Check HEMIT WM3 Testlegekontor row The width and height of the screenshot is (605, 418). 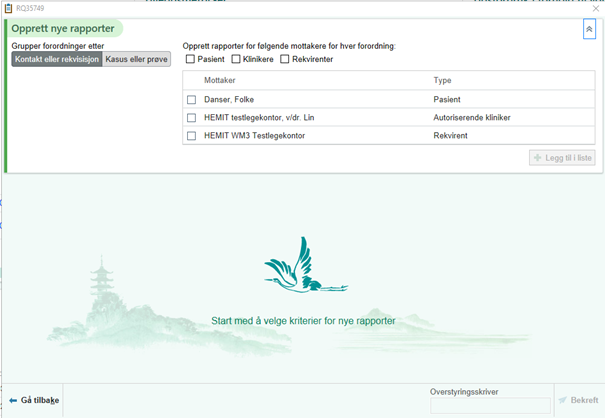[191, 136]
